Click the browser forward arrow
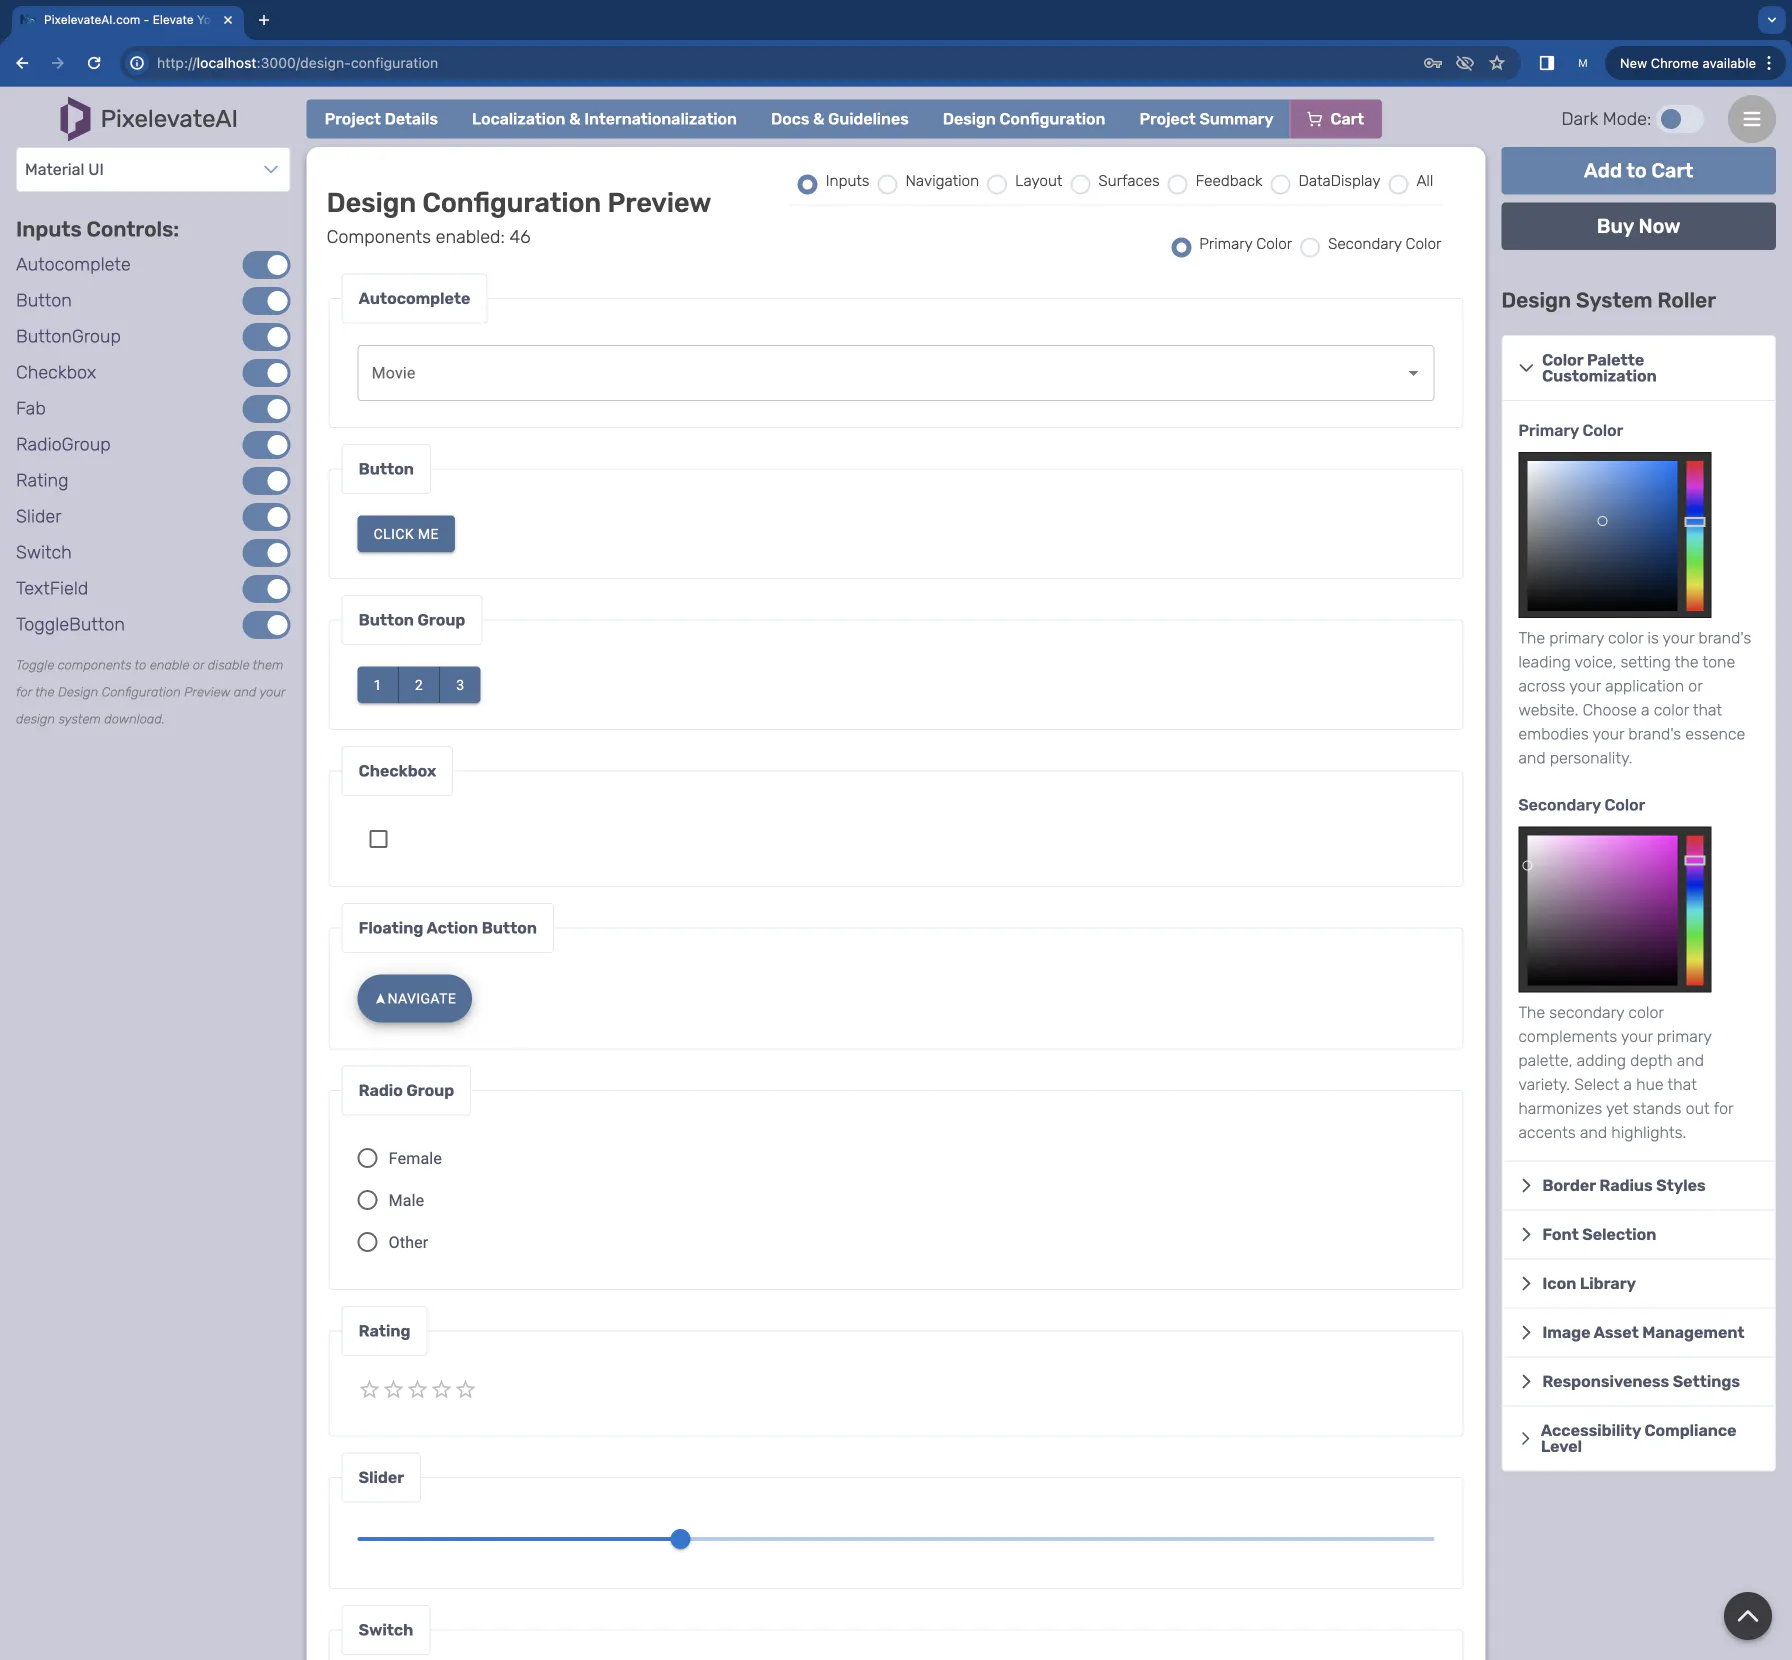This screenshot has height=1660, width=1792. (58, 63)
